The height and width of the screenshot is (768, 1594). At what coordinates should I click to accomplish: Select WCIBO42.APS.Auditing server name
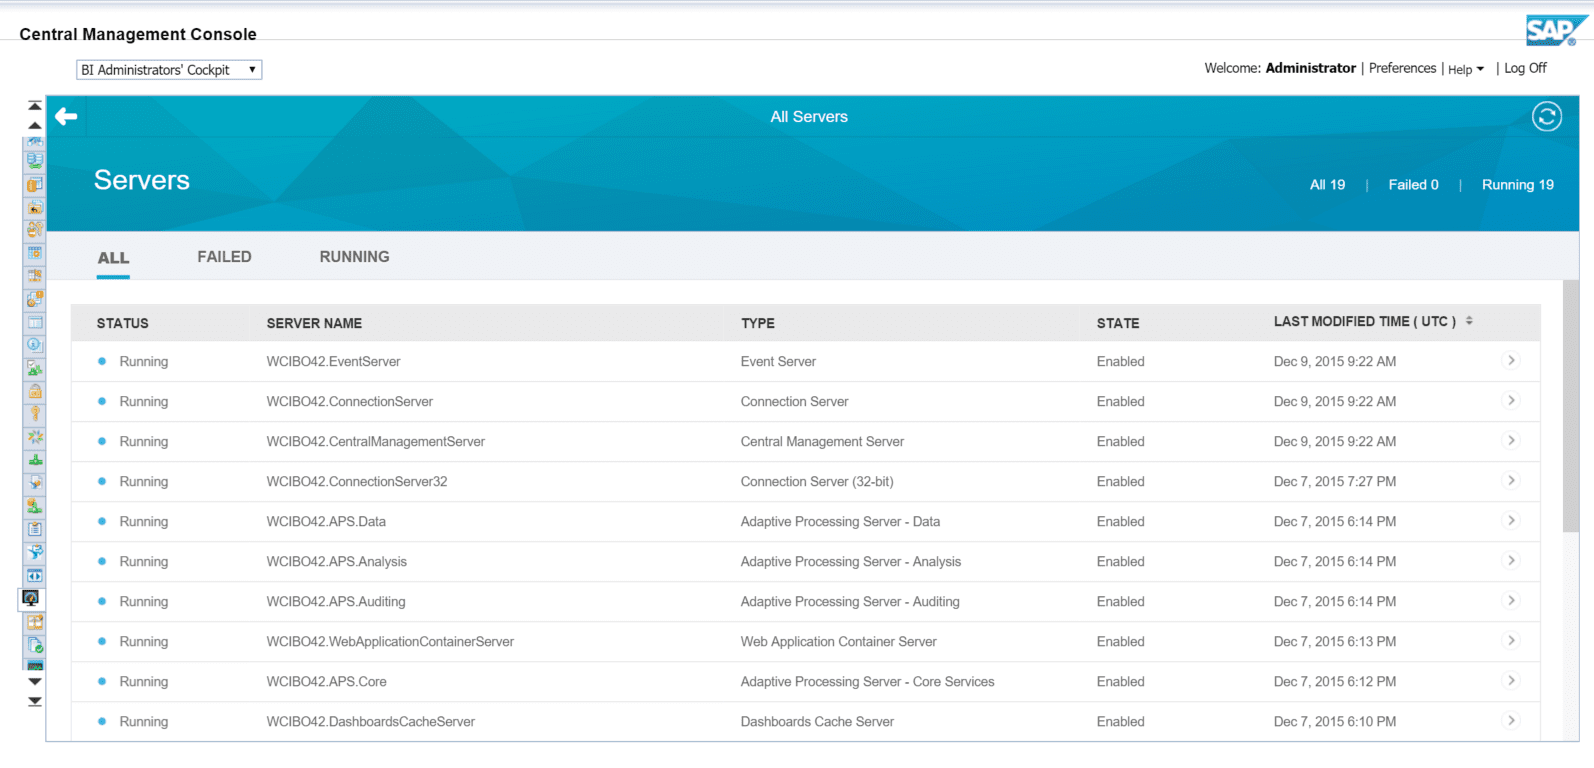(x=336, y=602)
